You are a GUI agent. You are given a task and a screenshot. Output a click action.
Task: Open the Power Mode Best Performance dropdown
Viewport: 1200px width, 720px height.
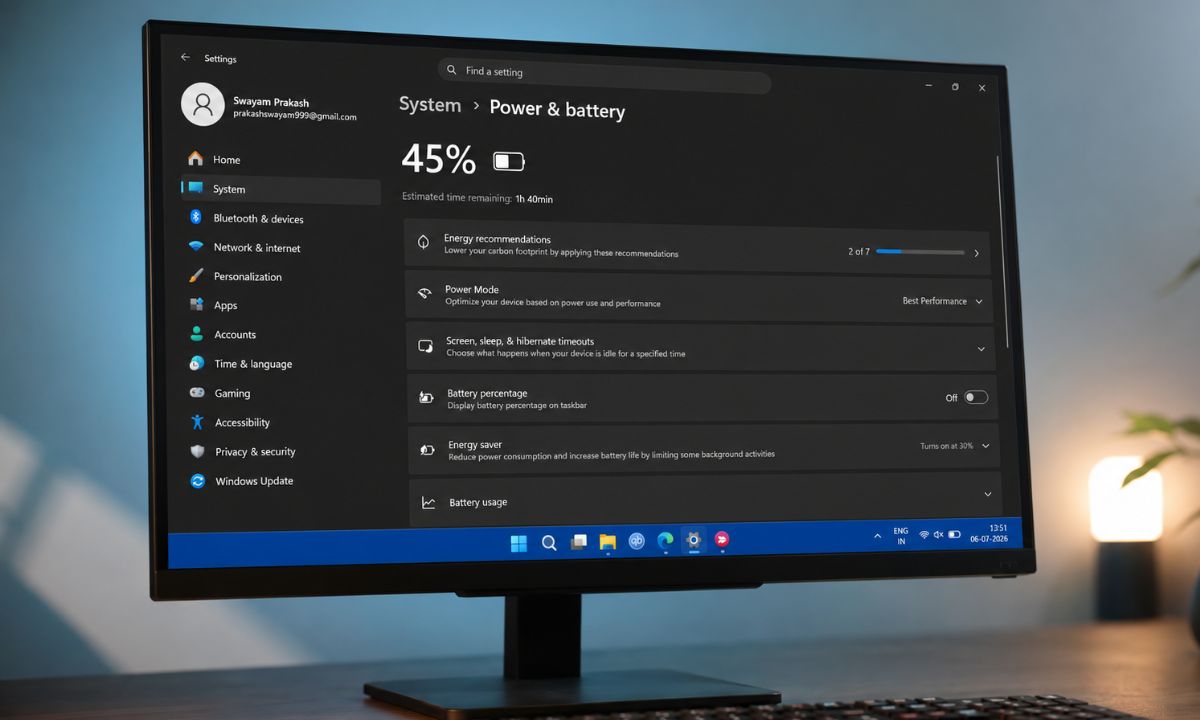coord(942,301)
